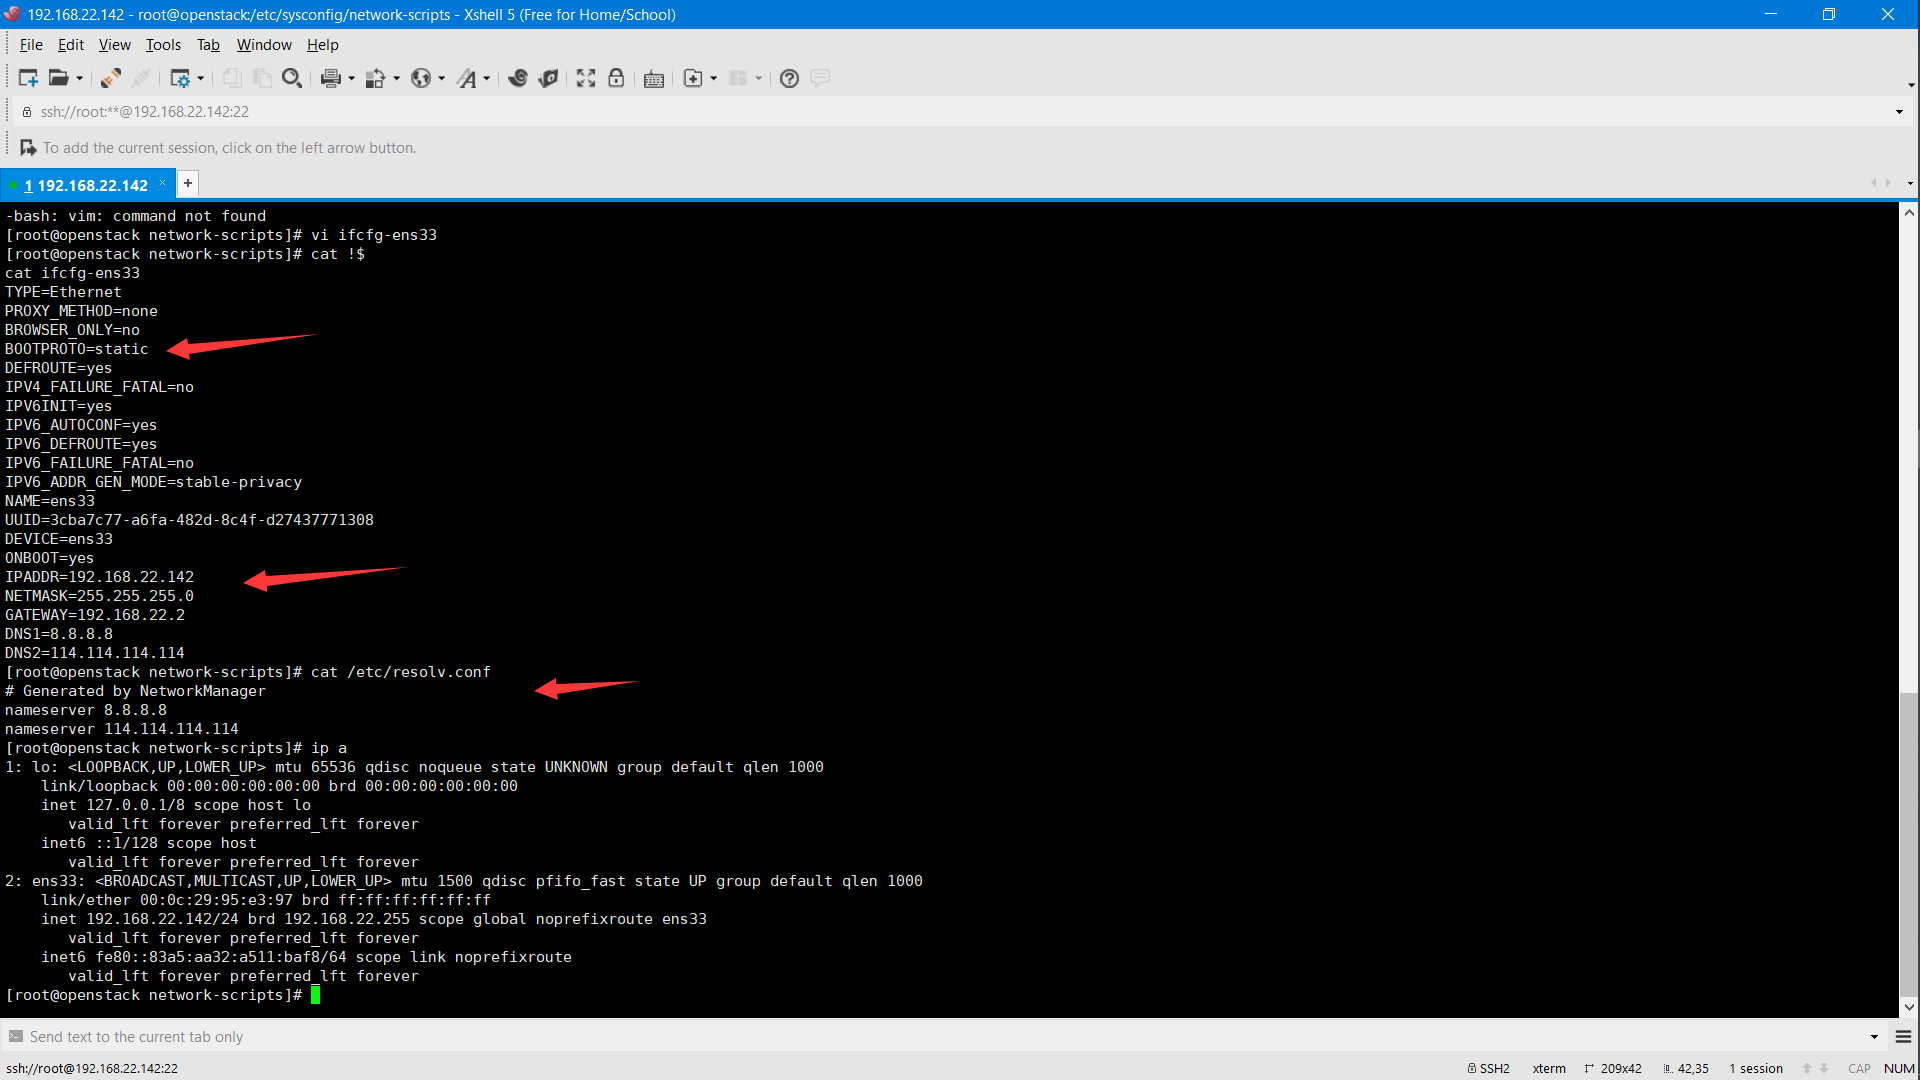Click the left arrow to add current session
The width and height of the screenshot is (1920, 1080).
pyautogui.click(x=28, y=147)
